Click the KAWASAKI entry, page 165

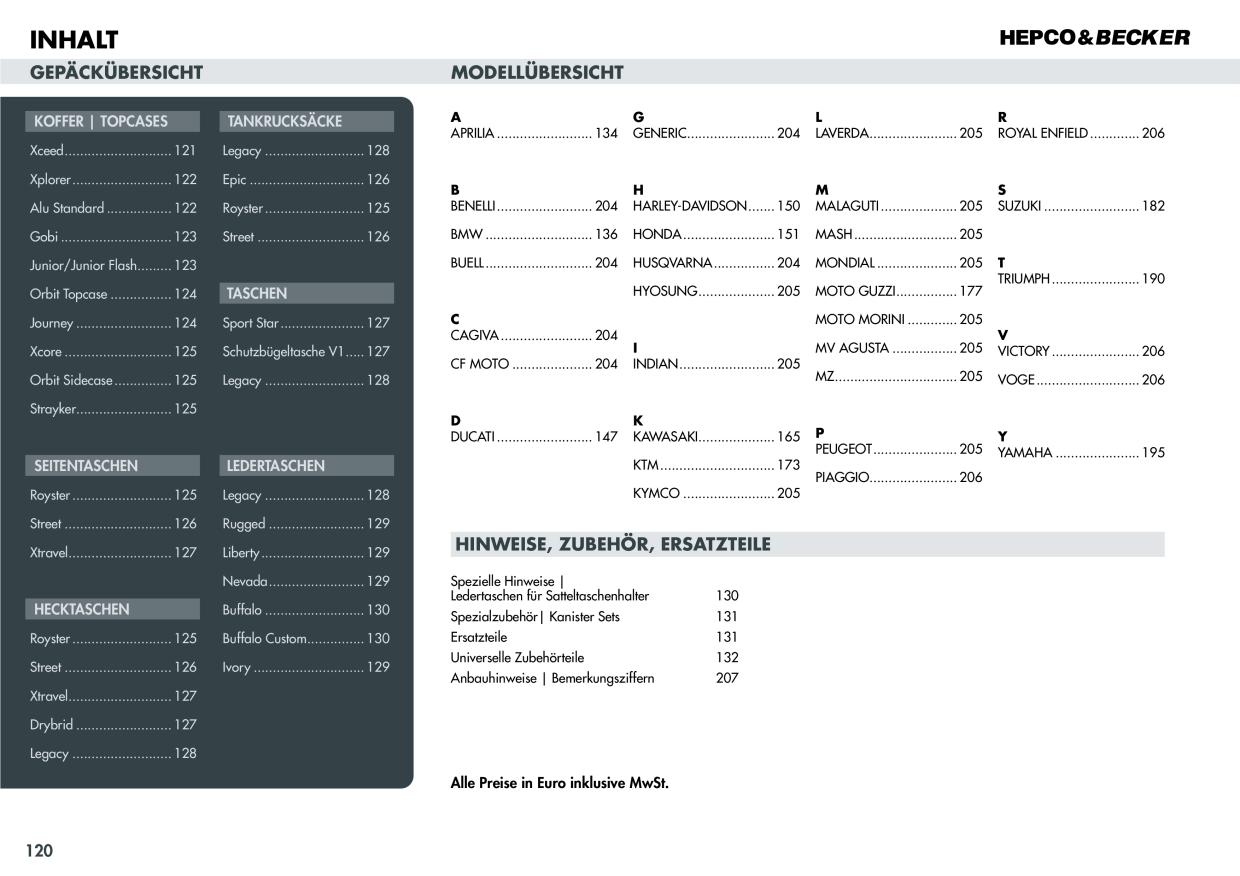[717, 437]
